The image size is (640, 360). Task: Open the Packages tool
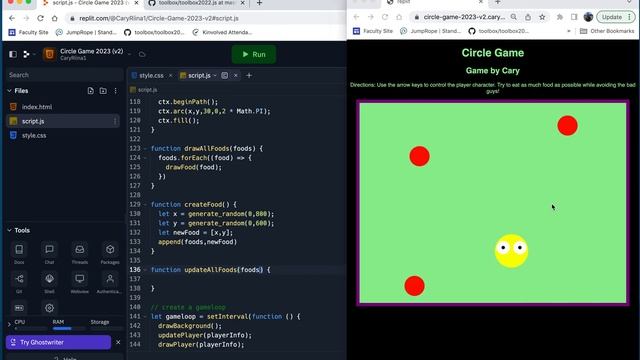pos(110,253)
